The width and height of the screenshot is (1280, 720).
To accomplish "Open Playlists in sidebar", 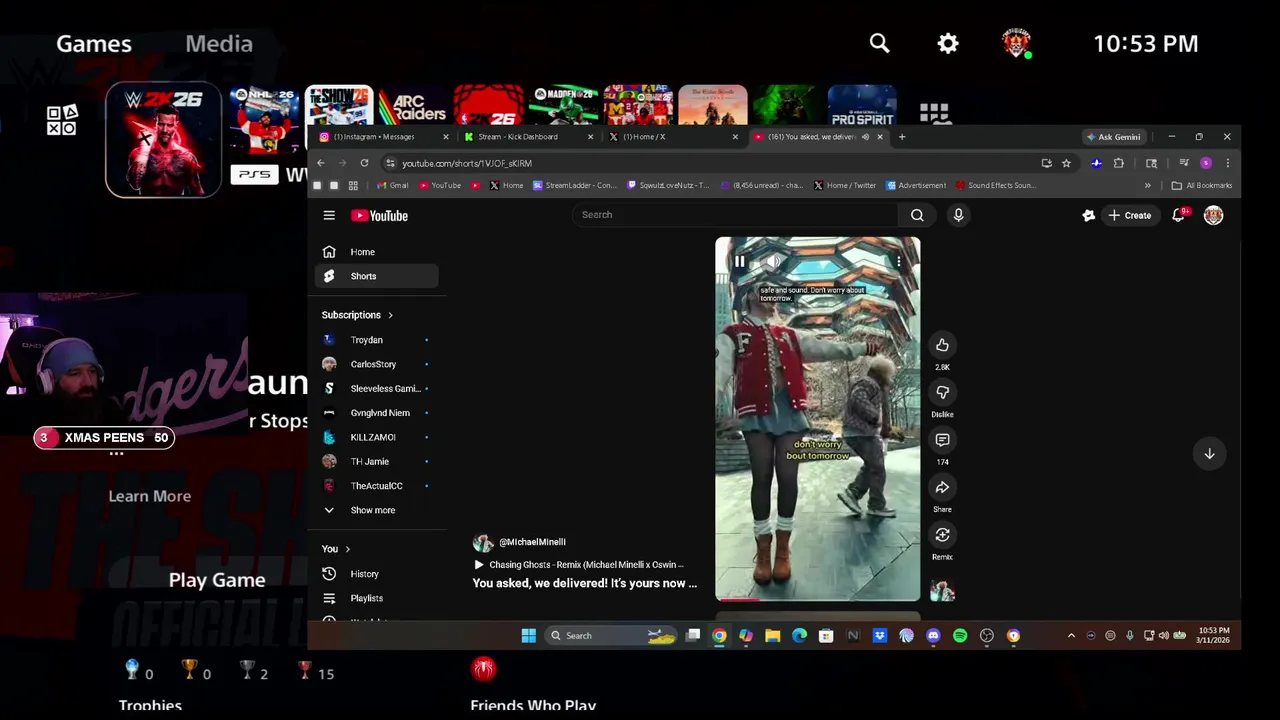I will (x=376, y=598).
